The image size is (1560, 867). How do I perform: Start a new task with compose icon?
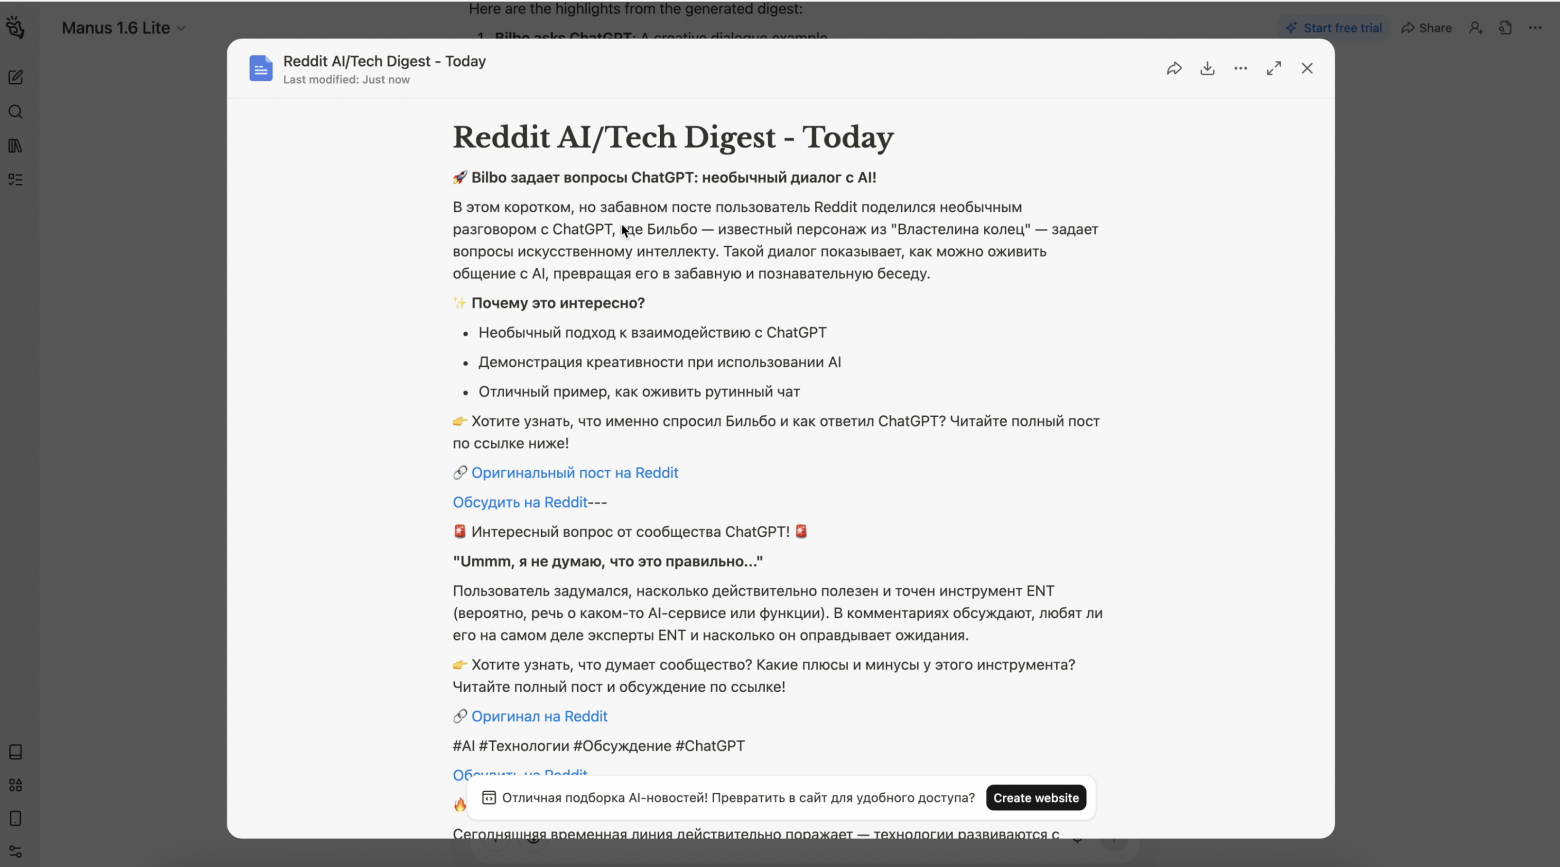15,77
